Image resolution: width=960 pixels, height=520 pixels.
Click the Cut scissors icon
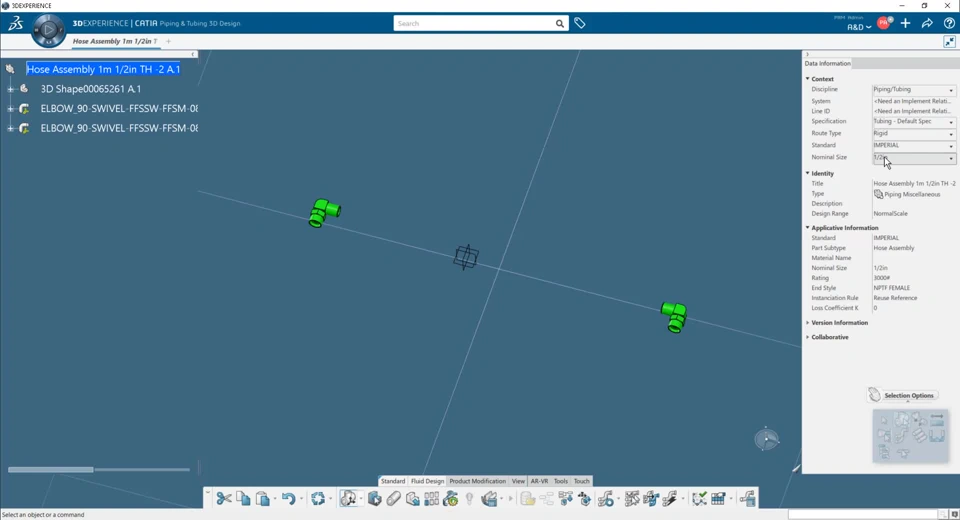[223, 499]
